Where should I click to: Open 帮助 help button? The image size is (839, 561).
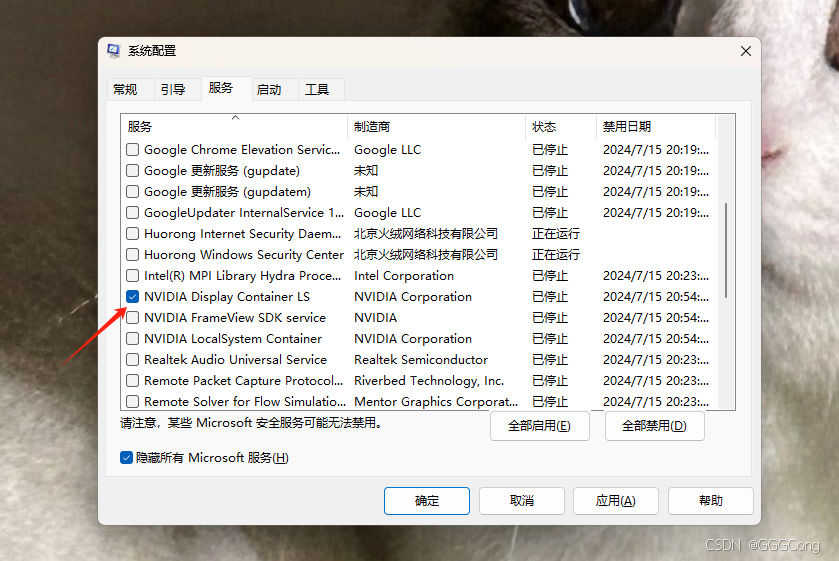coord(711,501)
